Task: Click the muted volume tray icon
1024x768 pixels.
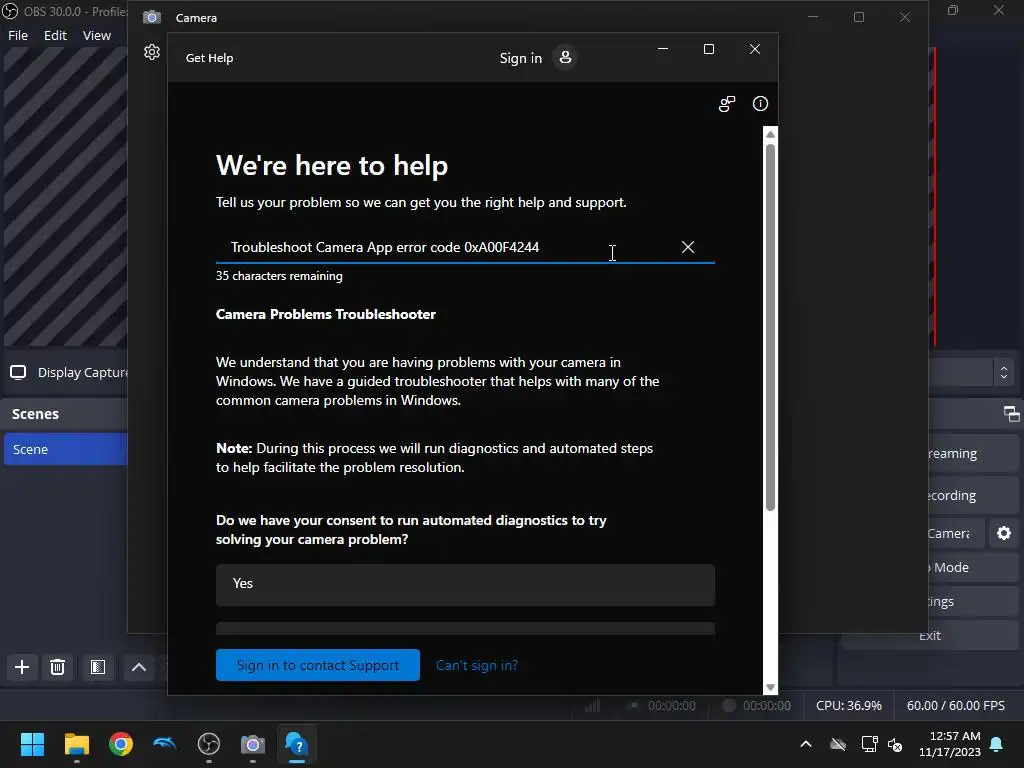Action: [x=895, y=744]
